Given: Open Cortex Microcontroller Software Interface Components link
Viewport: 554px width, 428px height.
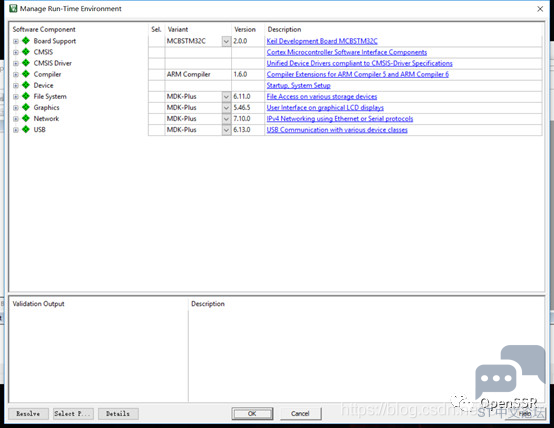Looking at the screenshot, I should click(x=347, y=52).
